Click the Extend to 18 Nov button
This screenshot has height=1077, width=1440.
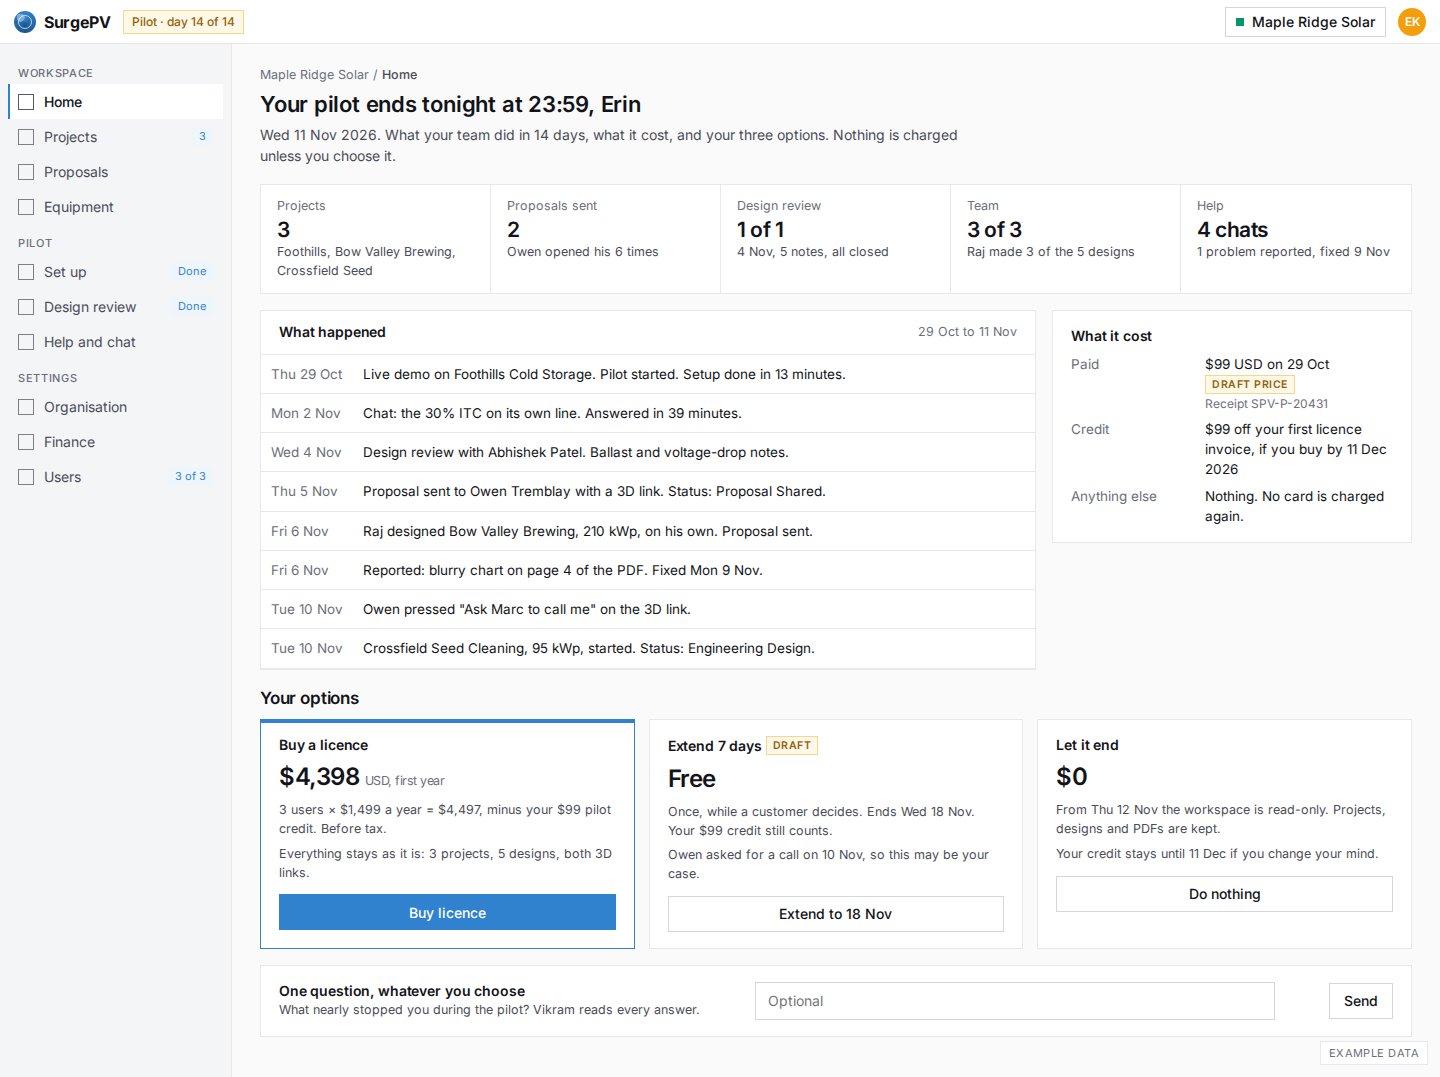coord(835,914)
